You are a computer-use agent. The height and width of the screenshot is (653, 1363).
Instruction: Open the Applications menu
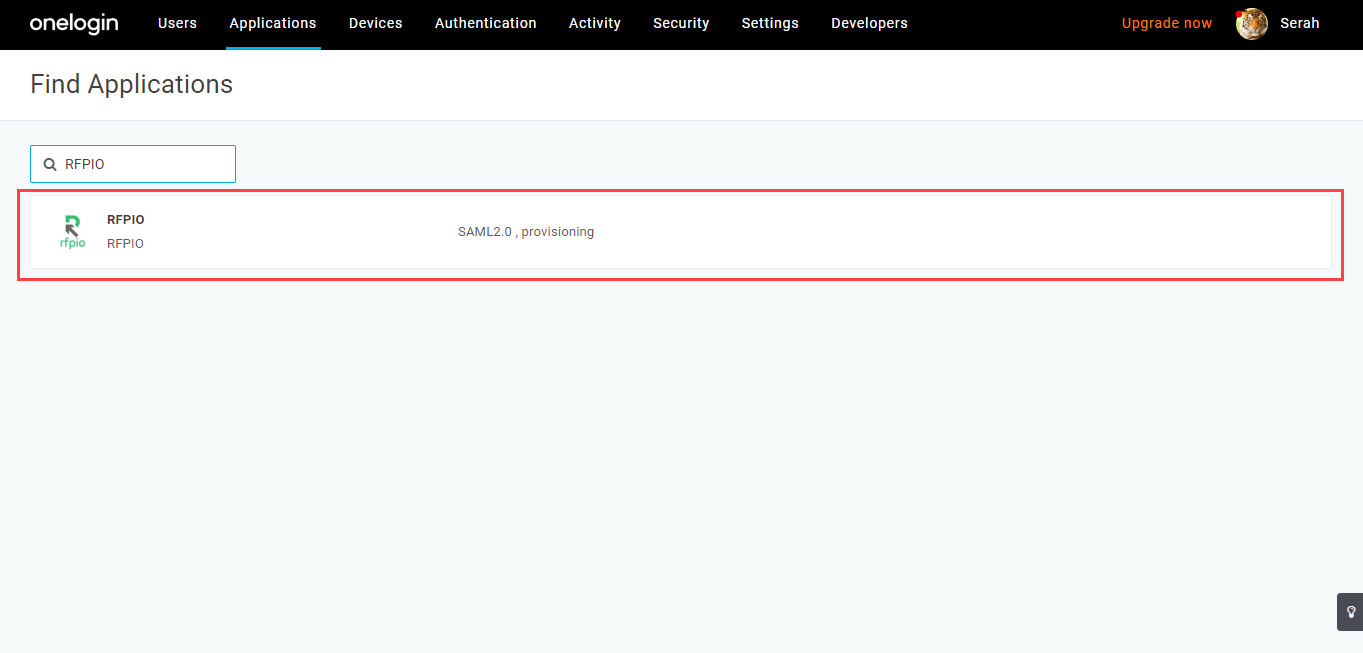[273, 23]
